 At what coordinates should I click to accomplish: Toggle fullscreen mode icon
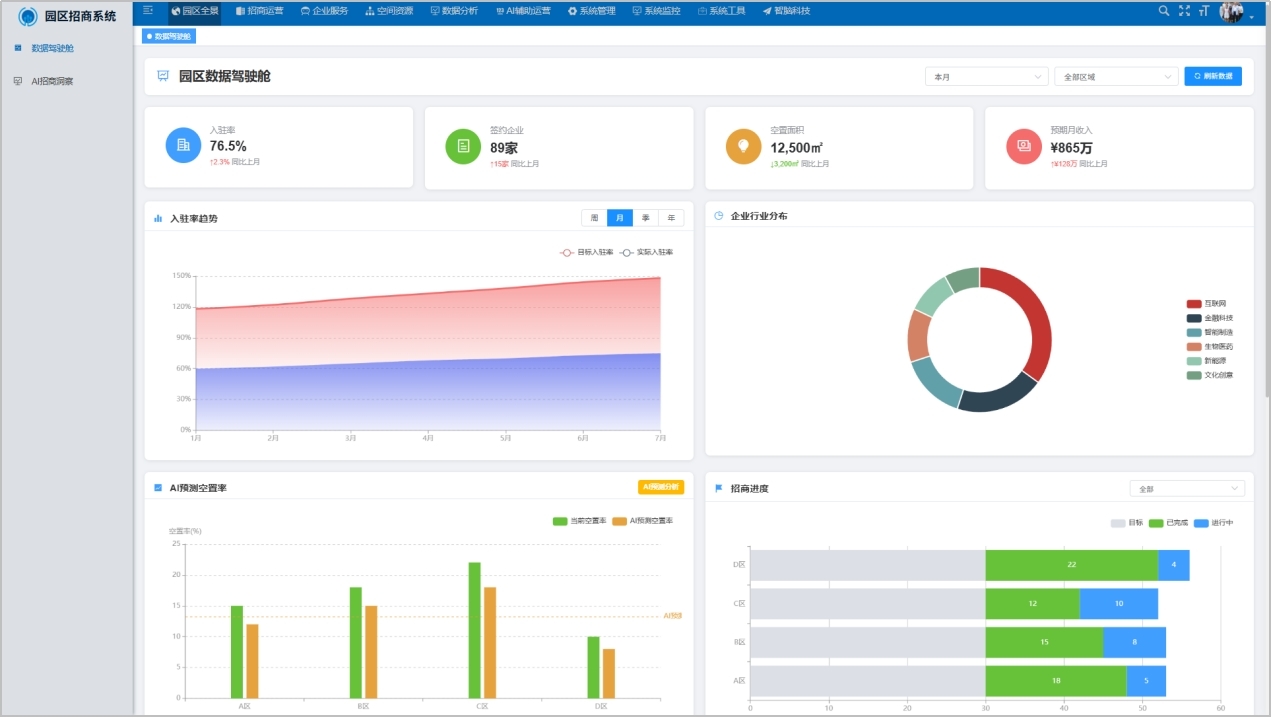point(1184,11)
